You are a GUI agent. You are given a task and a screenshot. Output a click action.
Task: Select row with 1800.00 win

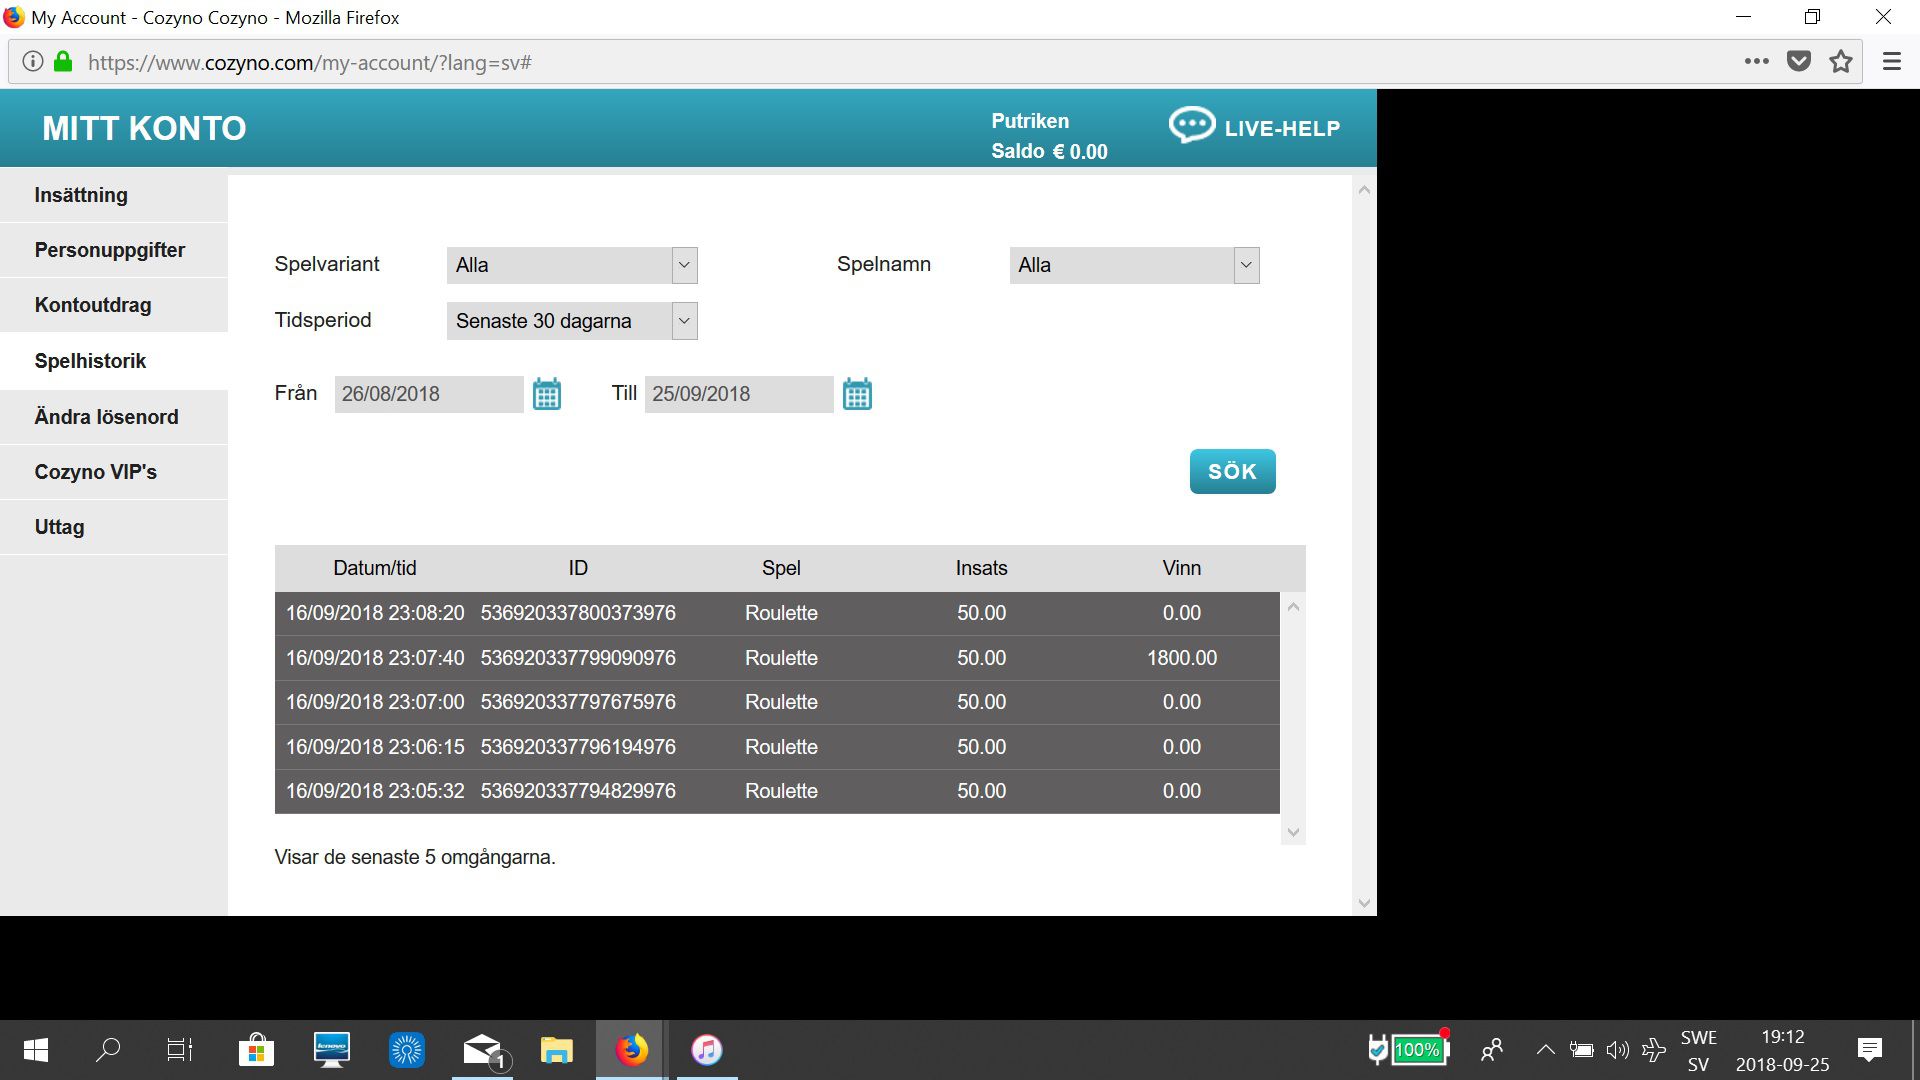coord(777,658)
